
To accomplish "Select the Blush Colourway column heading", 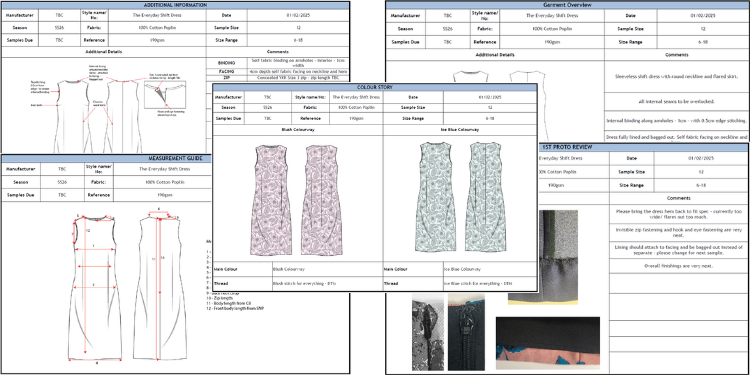I will 298,130.
